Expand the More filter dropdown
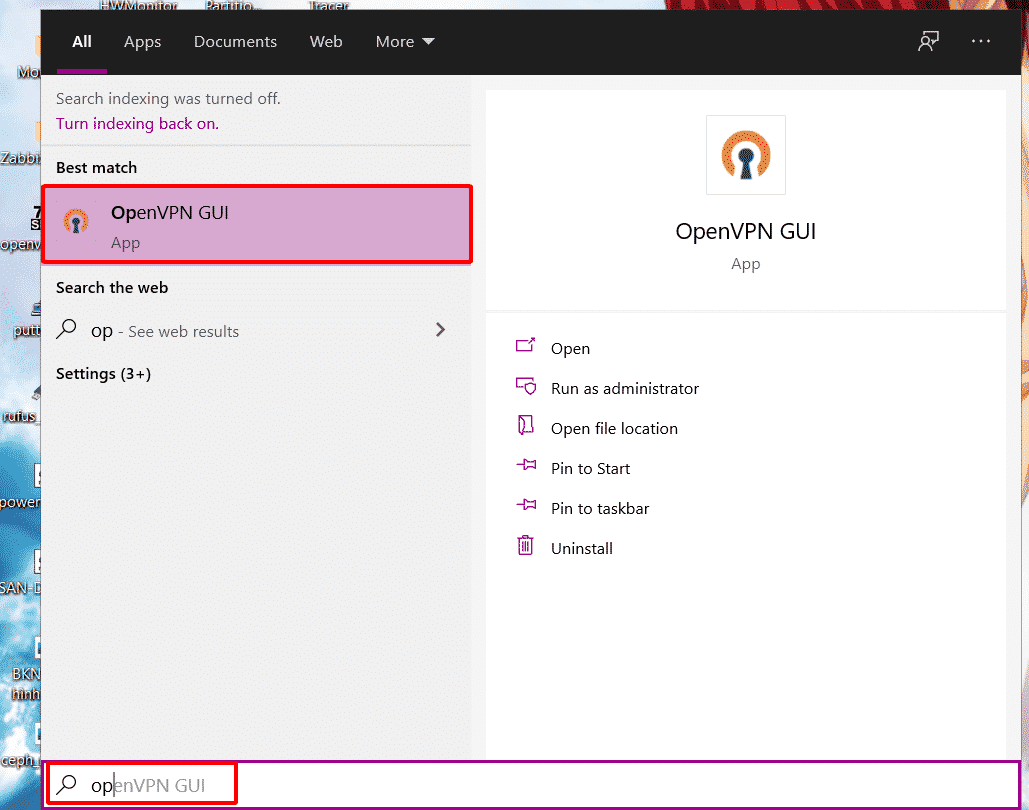This screenshot has width=1029, height=810. (405, 42)
